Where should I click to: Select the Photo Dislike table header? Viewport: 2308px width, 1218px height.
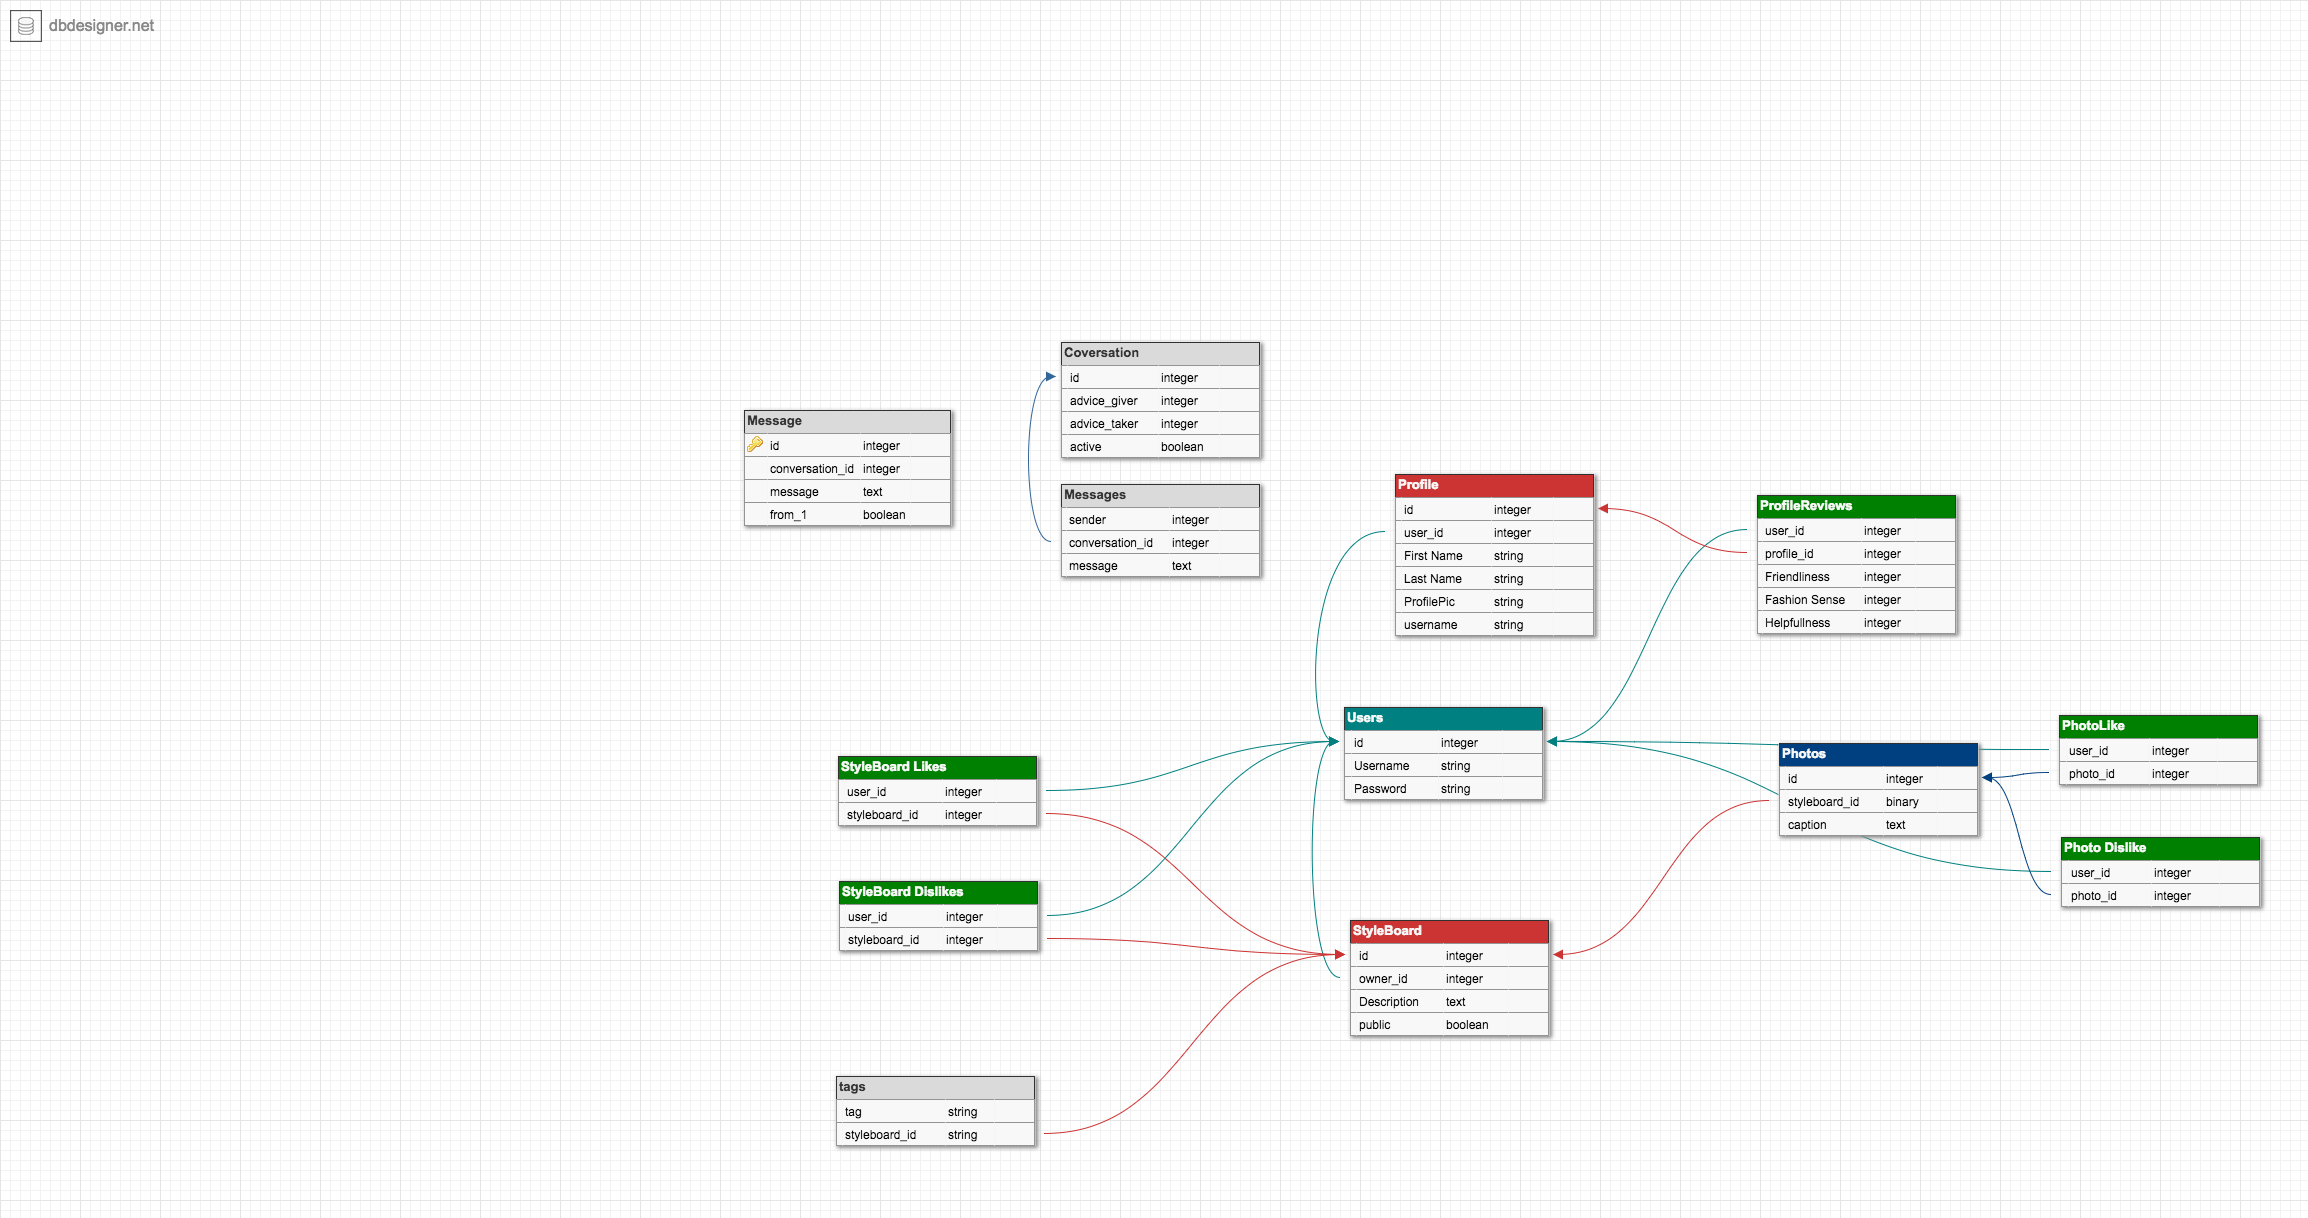pos(2160,848)
